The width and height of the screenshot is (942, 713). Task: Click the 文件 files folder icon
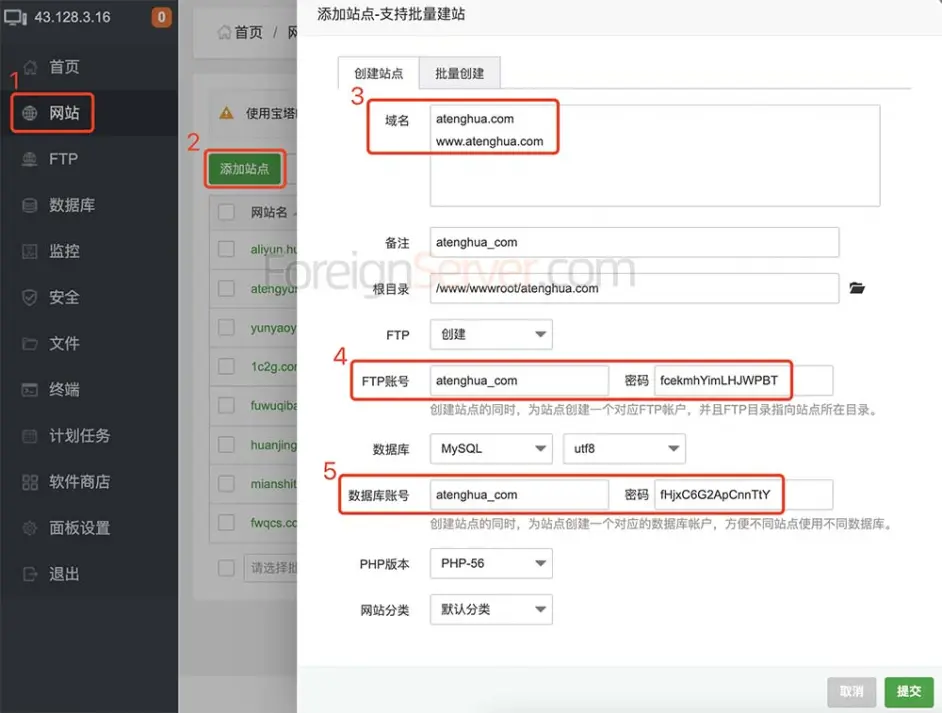click(30, 343)
